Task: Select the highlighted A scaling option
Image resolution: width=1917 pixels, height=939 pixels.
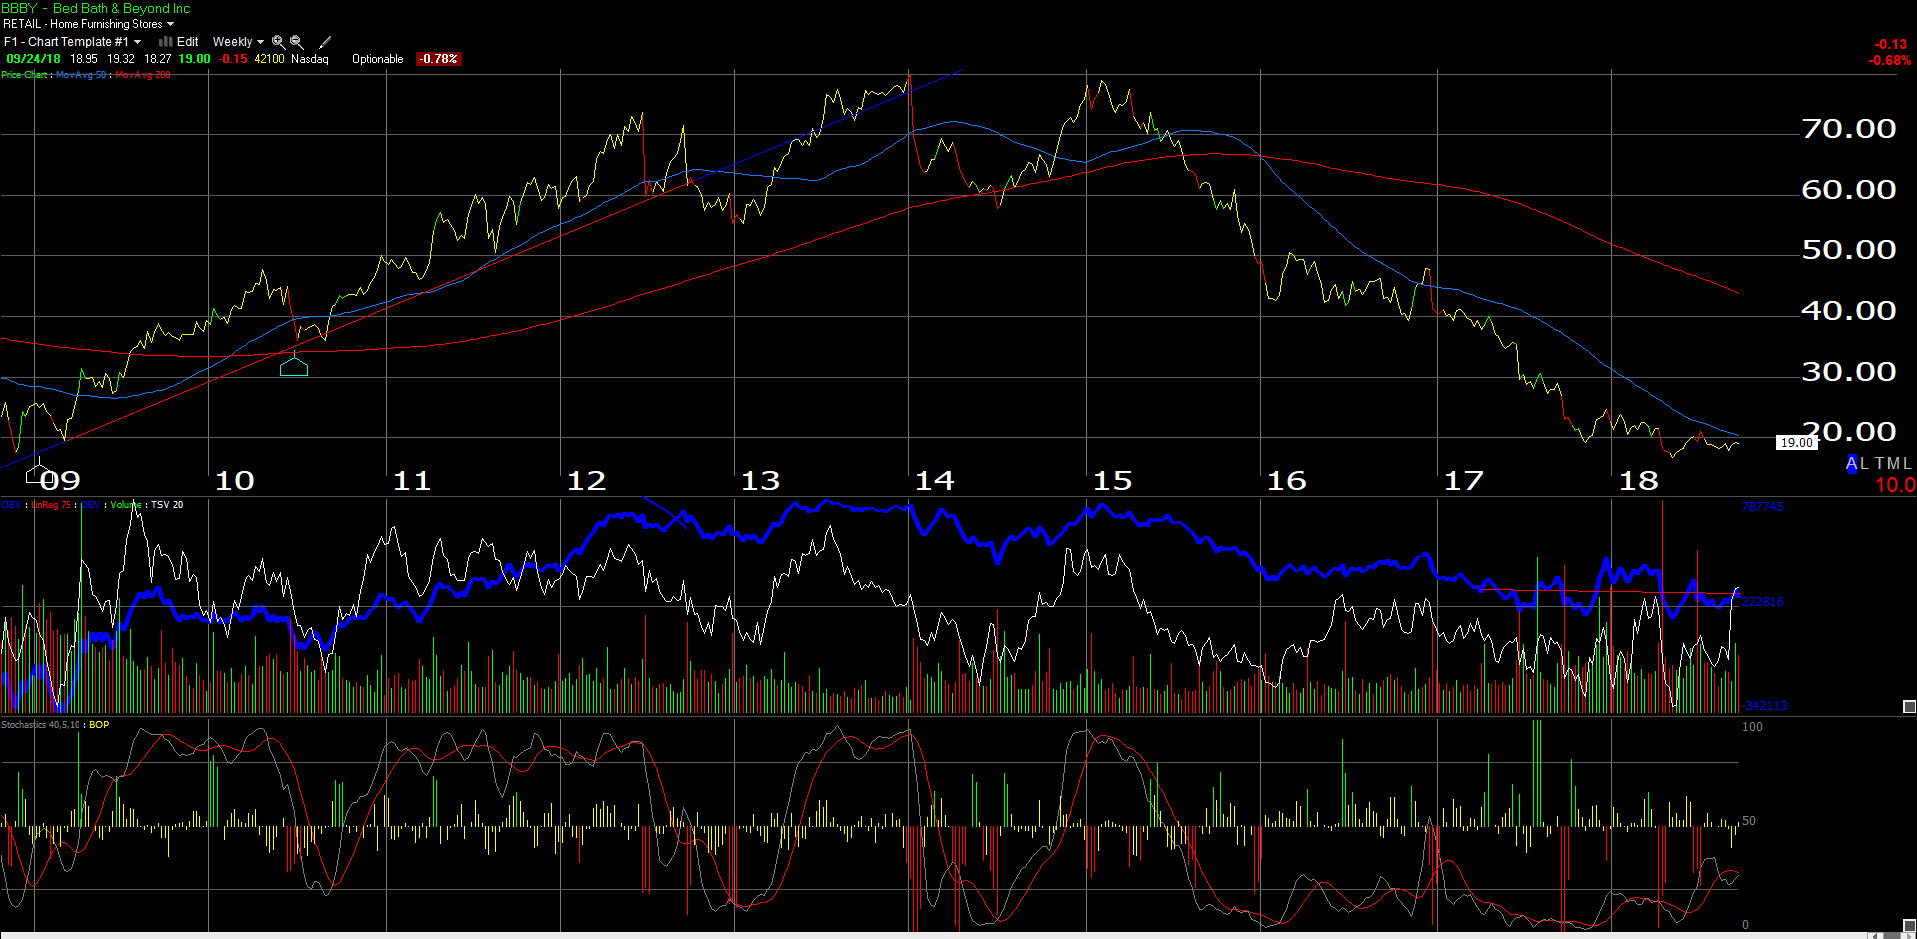Action: pos(1851,463)
